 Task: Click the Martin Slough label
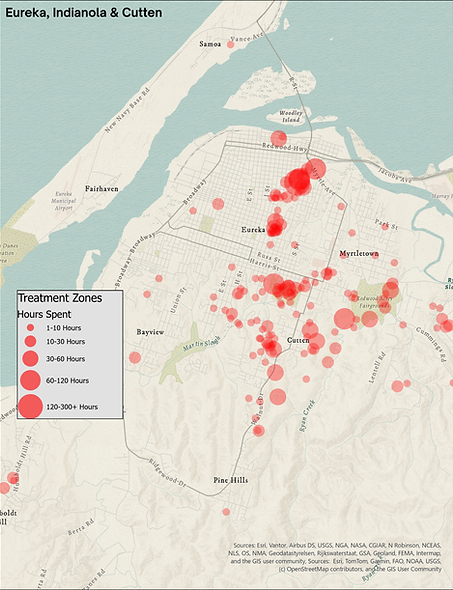click(202, 343)
